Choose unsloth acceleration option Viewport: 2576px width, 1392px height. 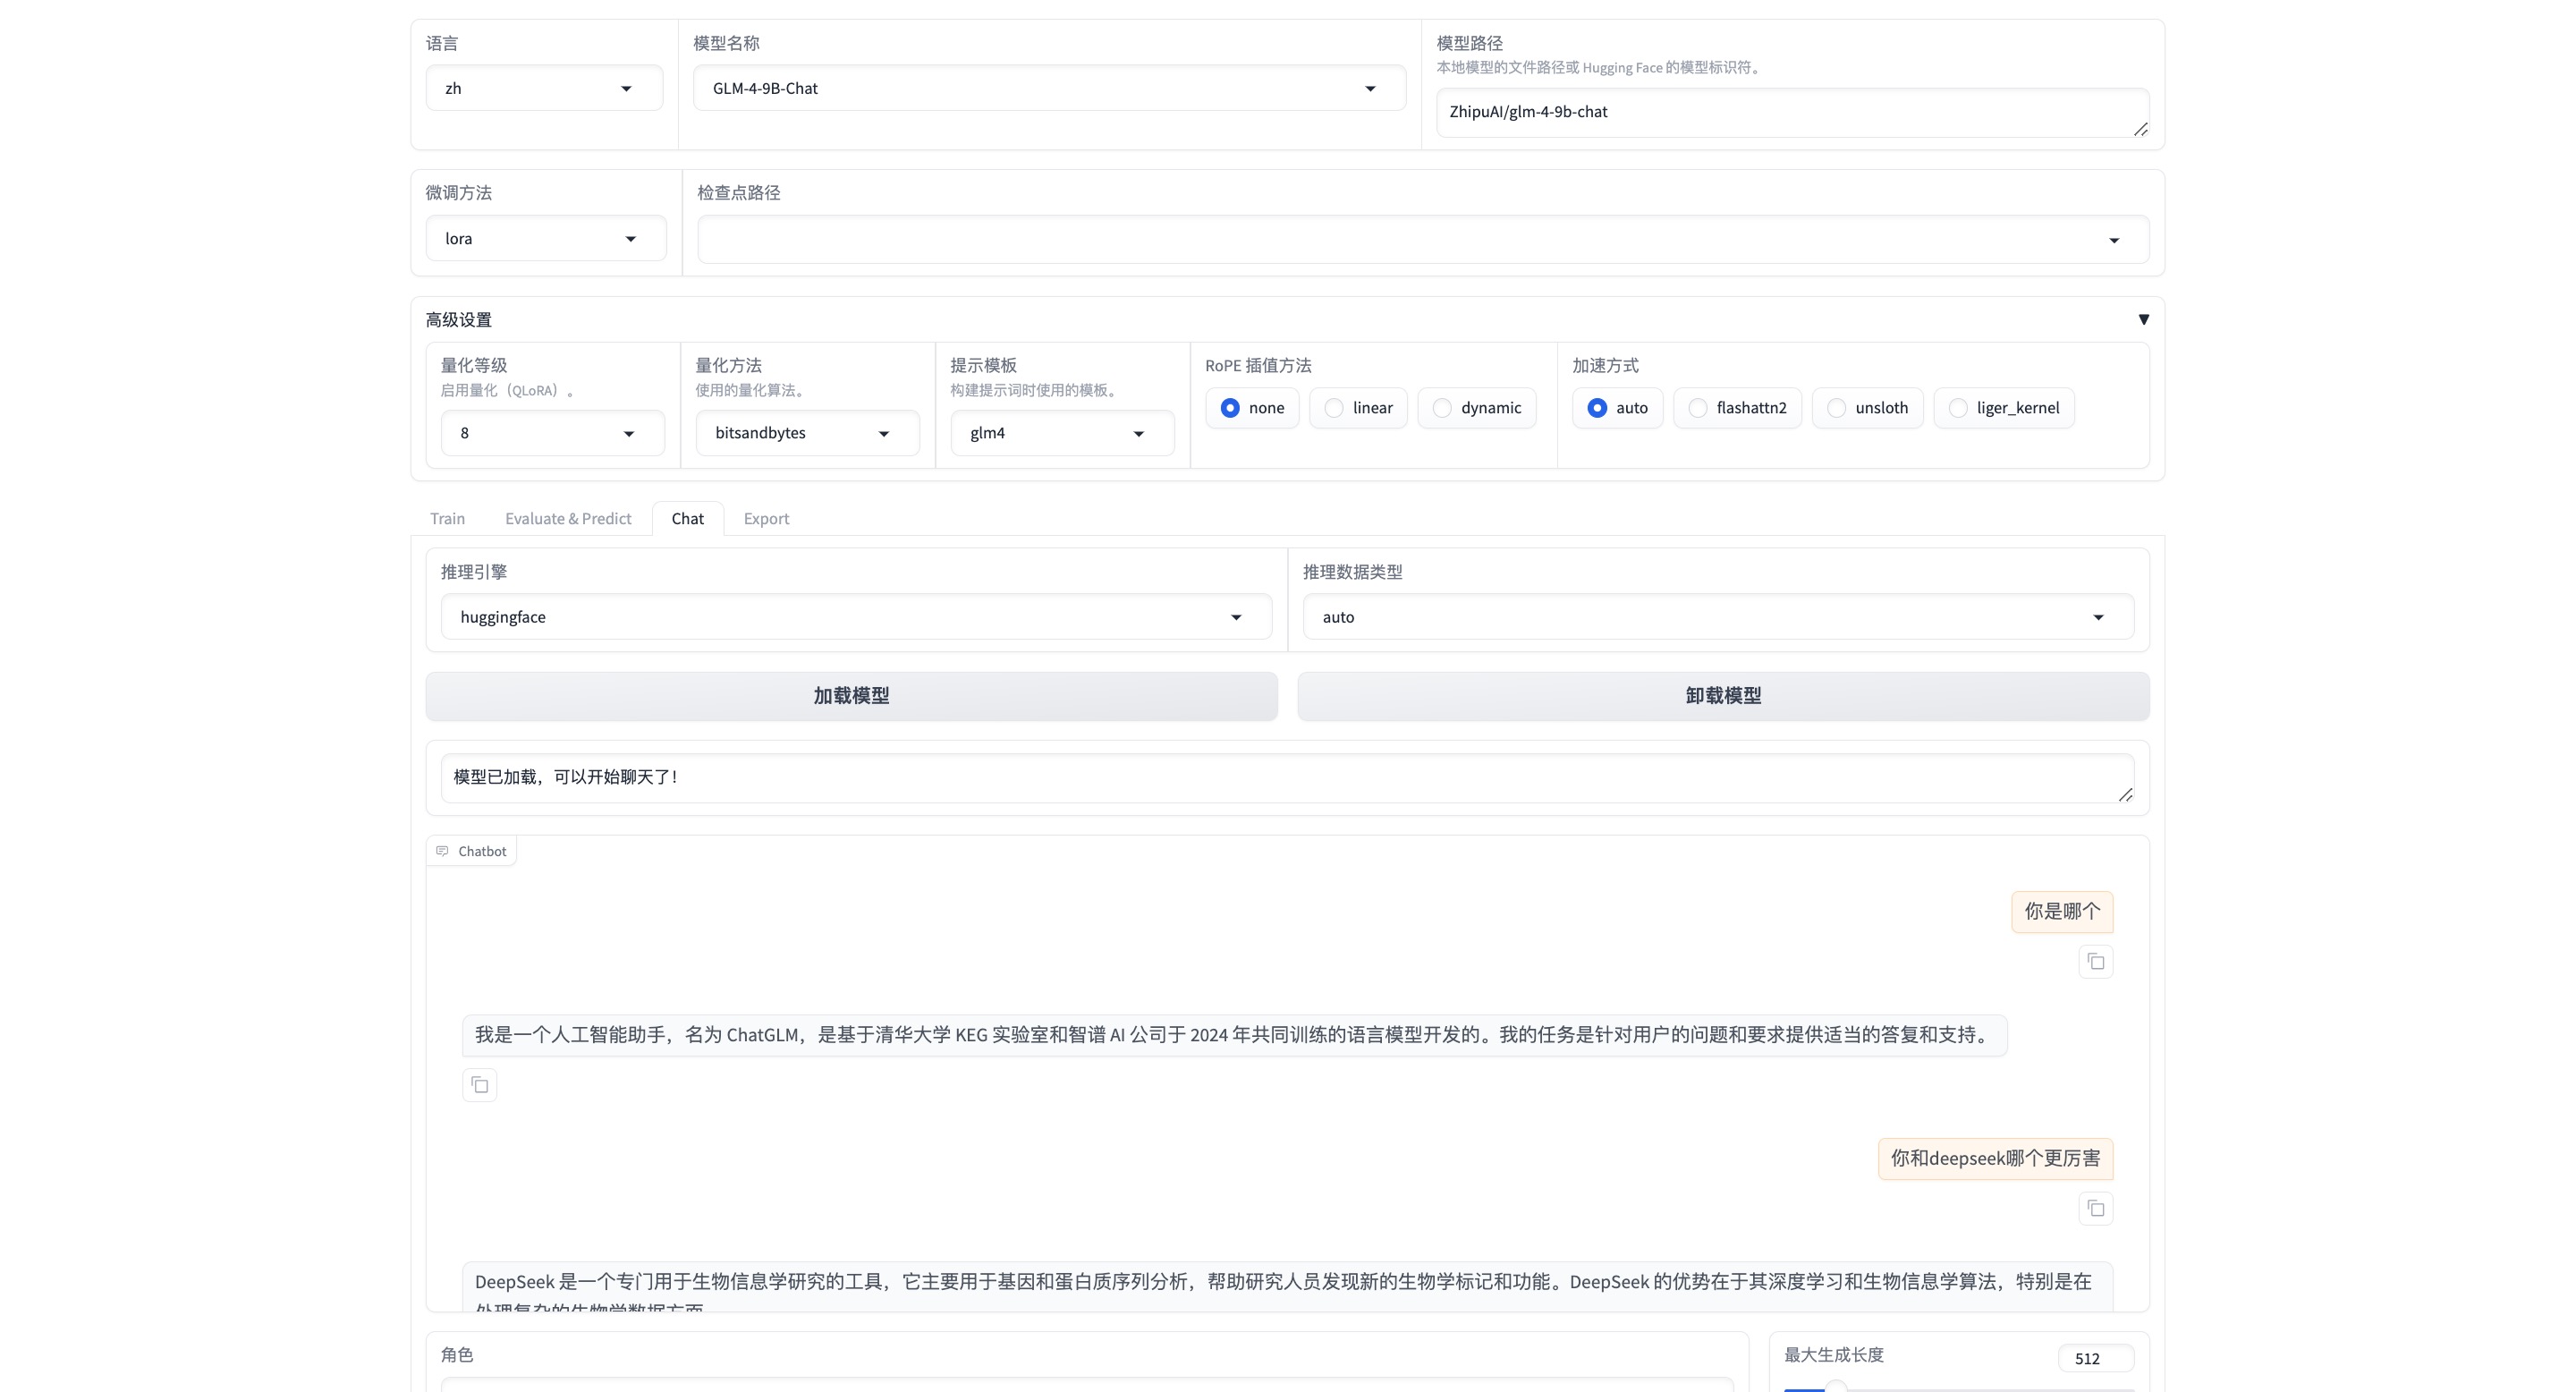1837,408
